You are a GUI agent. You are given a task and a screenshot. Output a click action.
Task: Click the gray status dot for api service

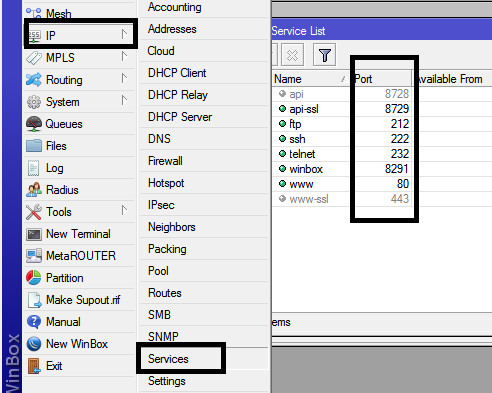tap(282, 94)
